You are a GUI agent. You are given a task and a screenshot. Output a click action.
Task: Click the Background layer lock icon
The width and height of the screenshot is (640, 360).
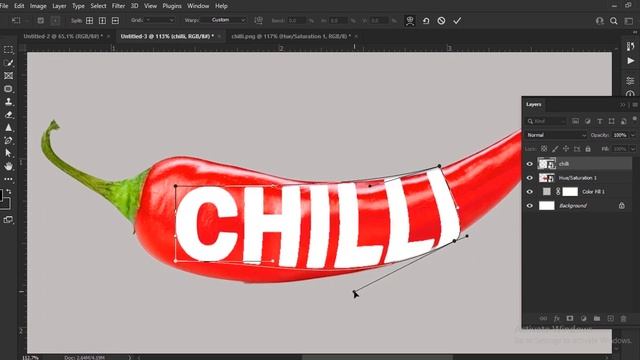(621, 206)
